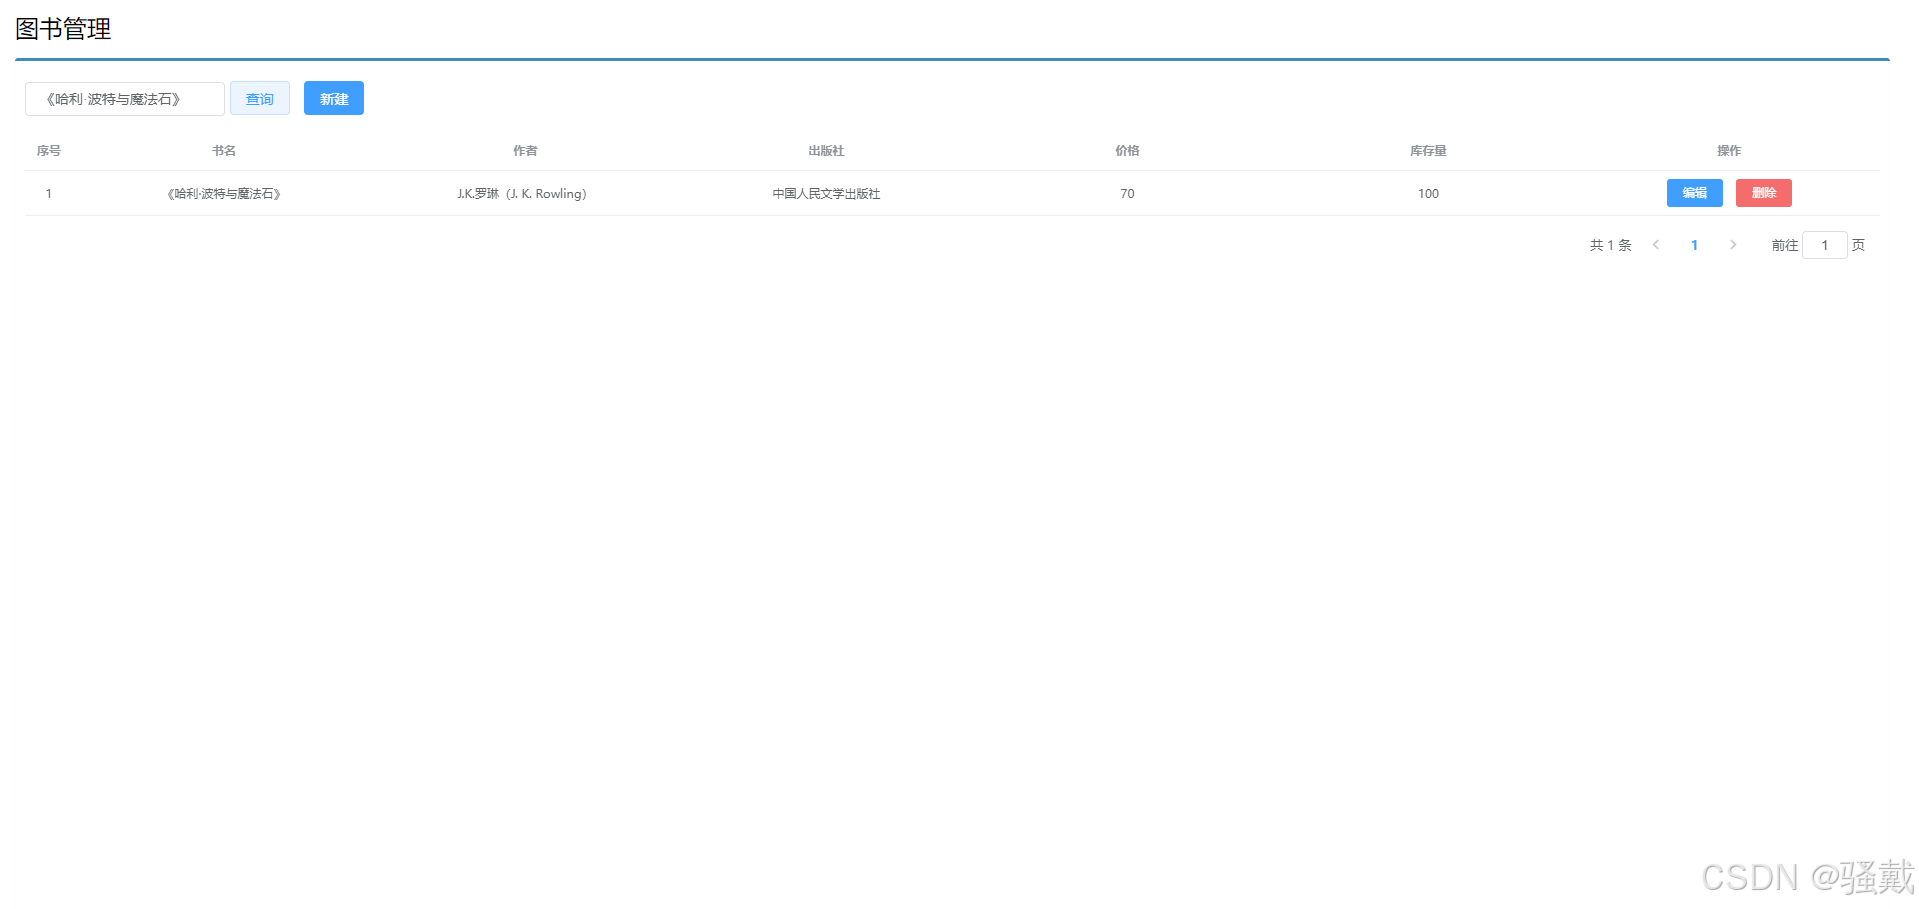Viewport: 1919px width, 909px height.
Task: Click the 序号 column header
Action: 47,150
